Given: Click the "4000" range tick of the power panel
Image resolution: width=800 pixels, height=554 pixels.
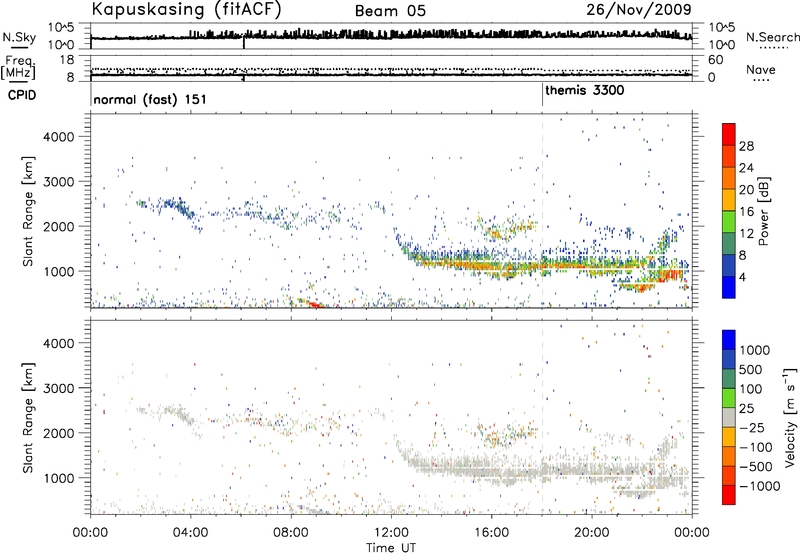Looking at the screenshot, I should (x=59, y=137).
